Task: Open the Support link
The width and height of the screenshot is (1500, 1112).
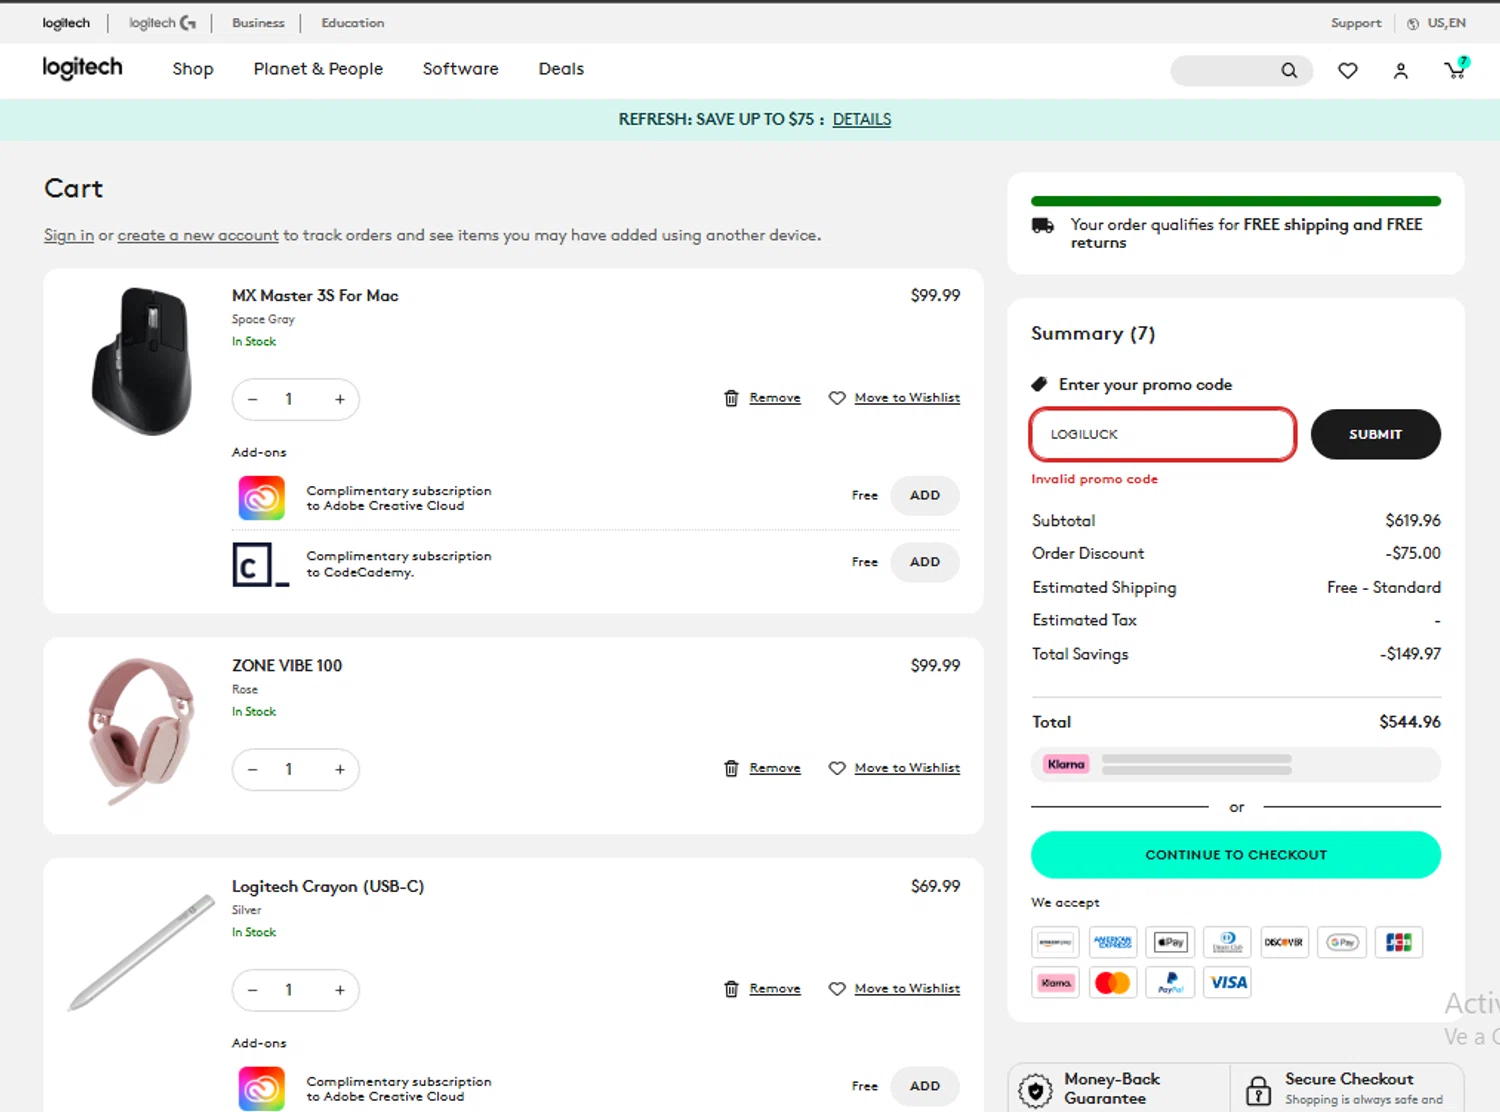Action: pyautogui.click(x=1356, y=23)
